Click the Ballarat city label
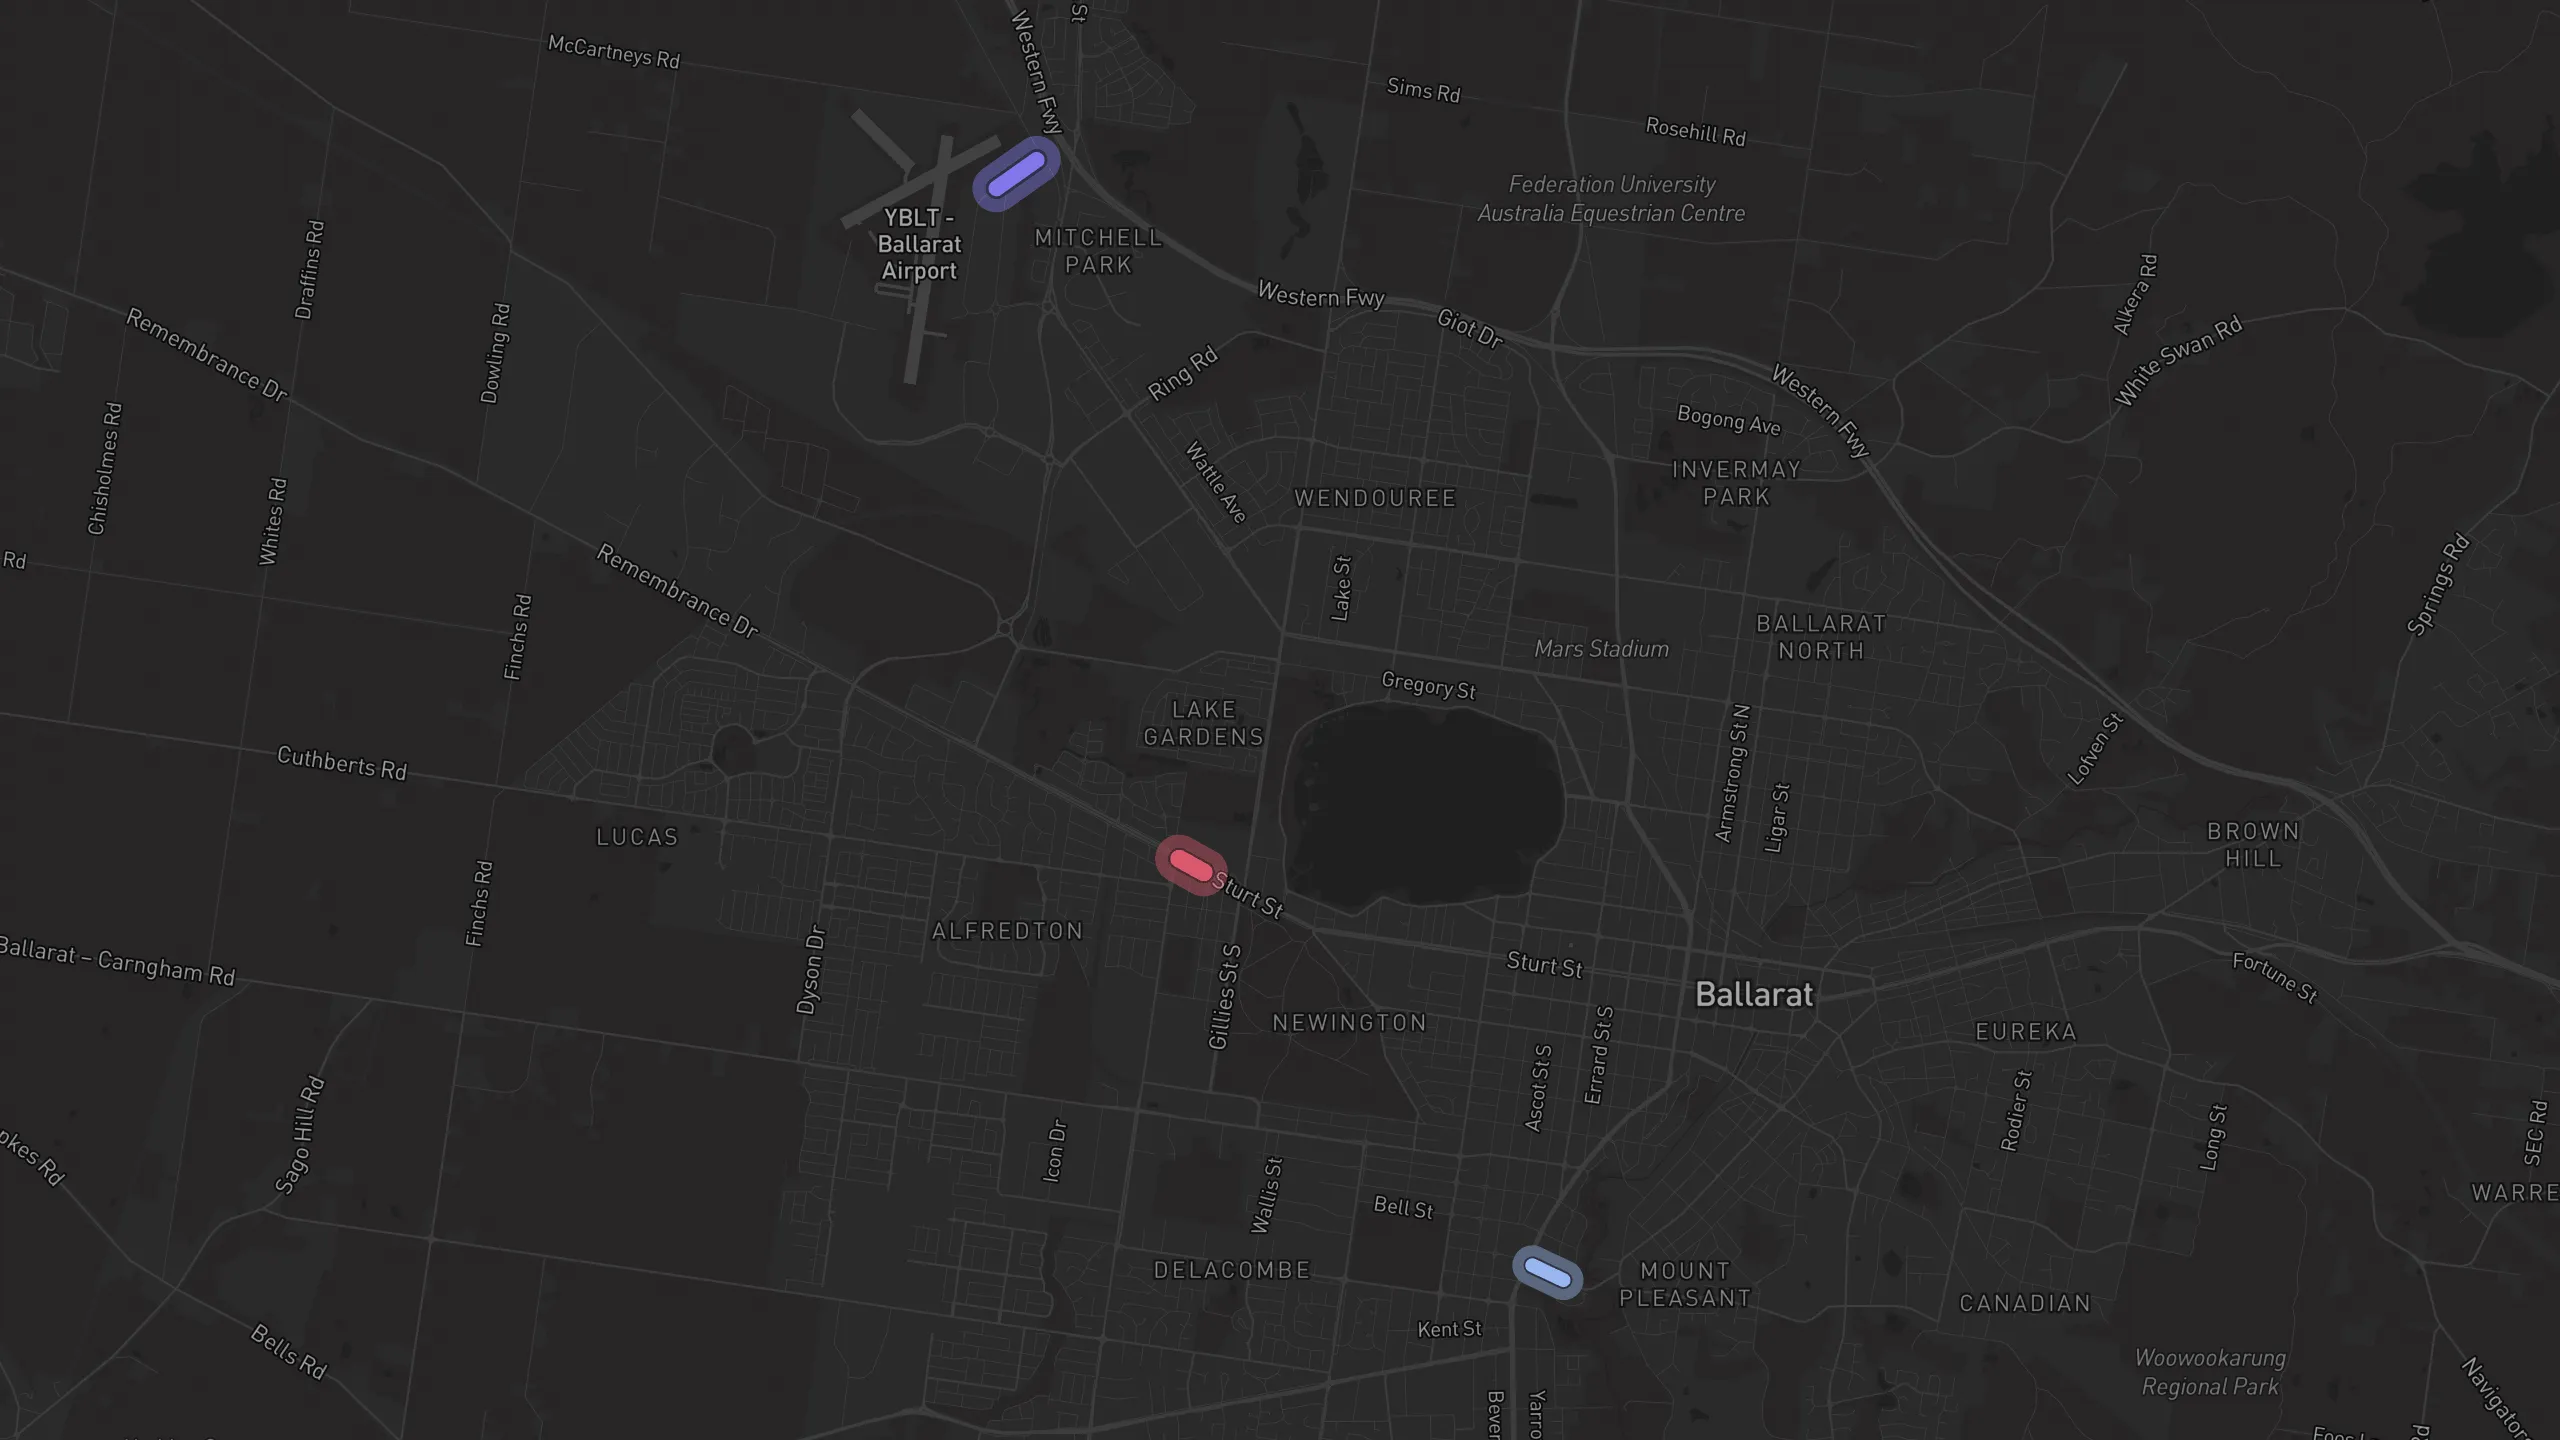Screen dimensions: 2560x1440 point(1754,995)
